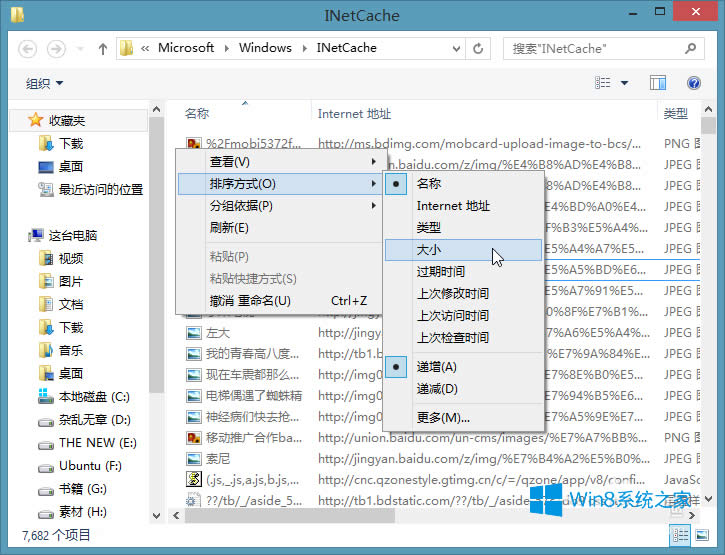Change view layout icon in toolbar
Viewport: 725px width, 555px height.
click(x=602, y=83)
